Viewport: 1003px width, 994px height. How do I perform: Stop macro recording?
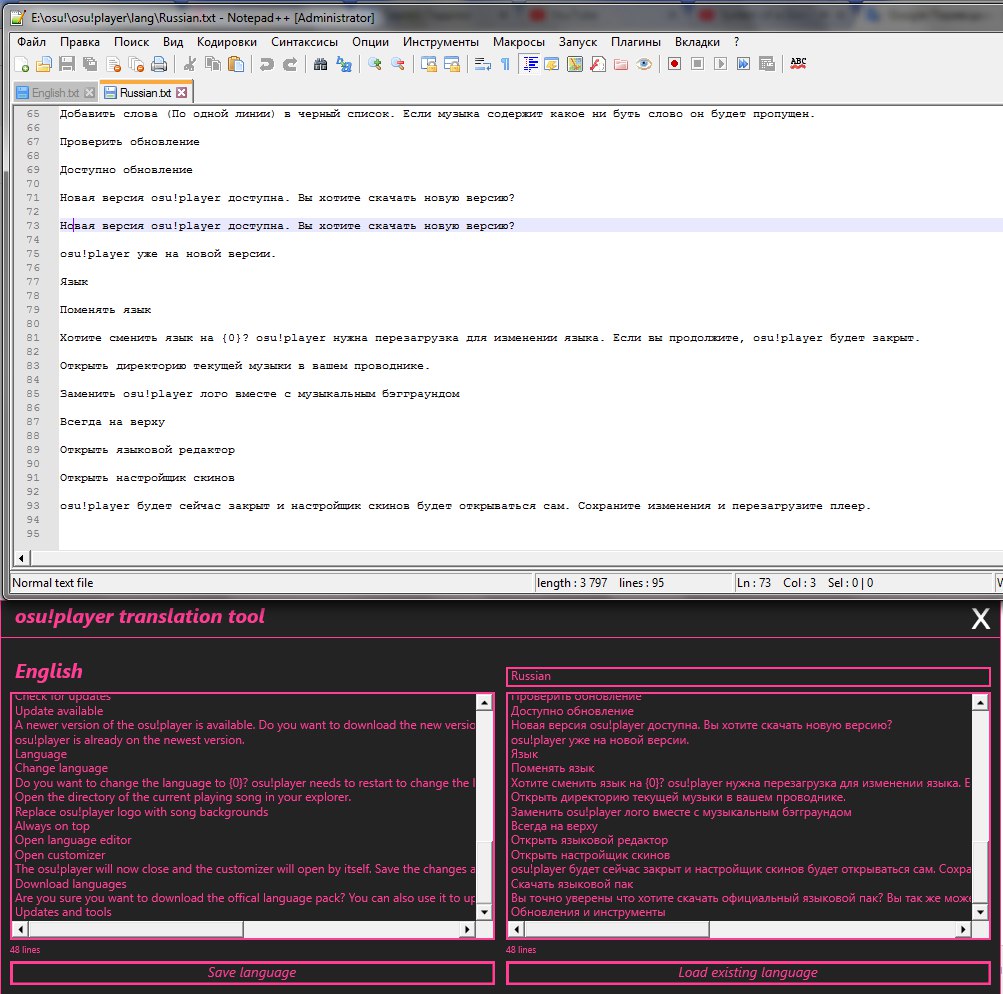(697, 64)
